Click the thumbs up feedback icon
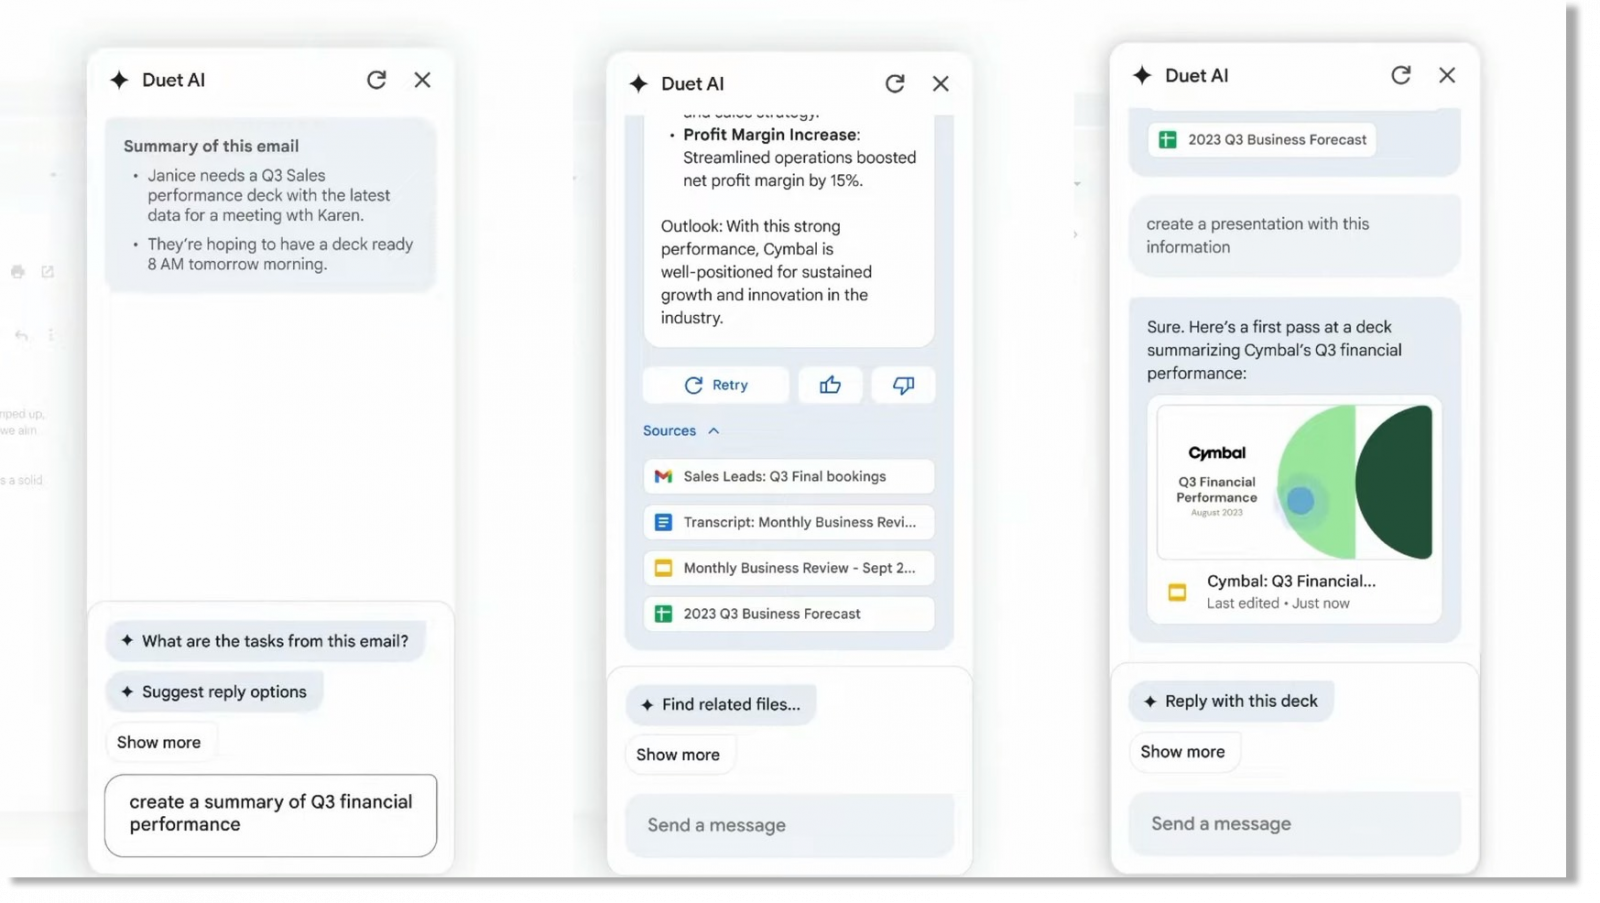The image size is (1600, 903). click(830, 385)
